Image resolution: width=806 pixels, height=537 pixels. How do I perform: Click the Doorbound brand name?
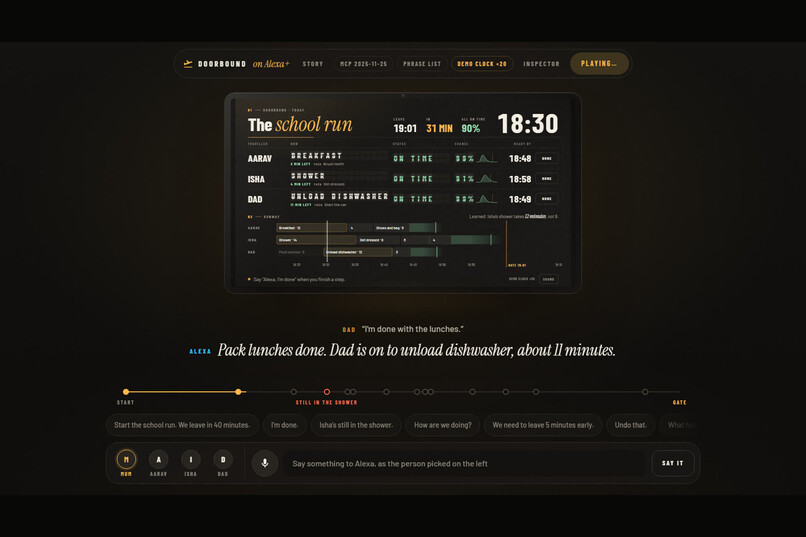point(222,64)
